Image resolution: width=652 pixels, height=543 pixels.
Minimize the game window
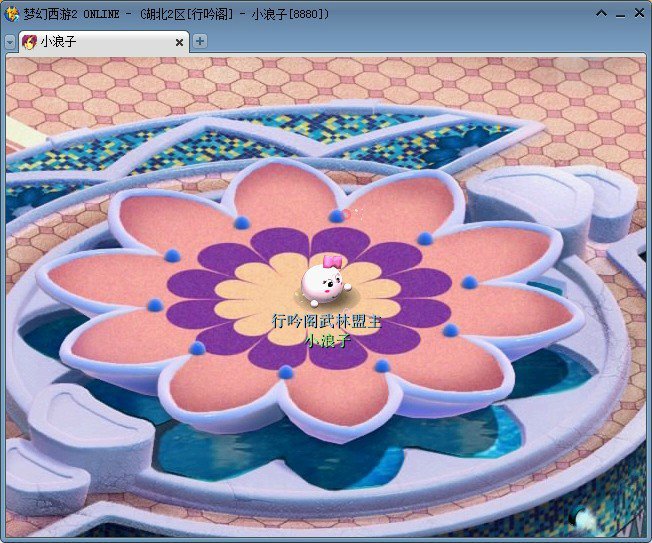pos(620,16)
